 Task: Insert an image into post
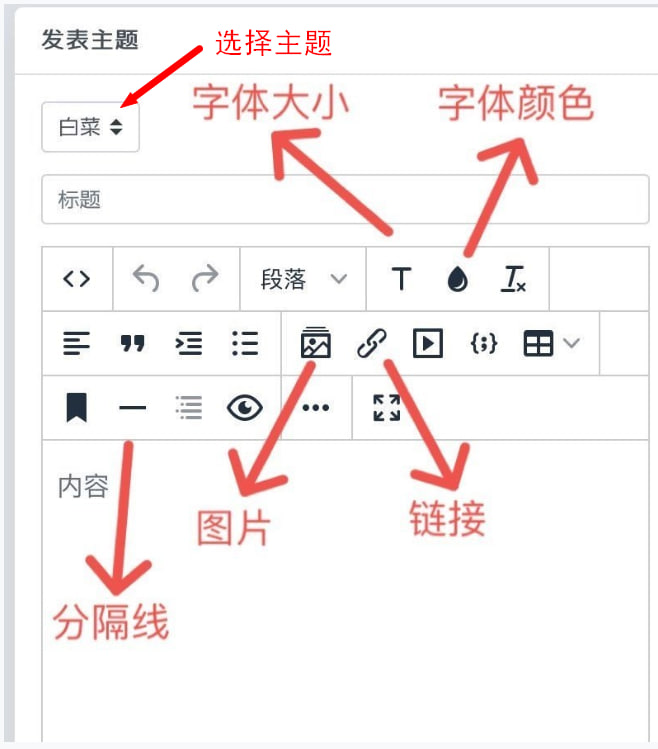315,342
